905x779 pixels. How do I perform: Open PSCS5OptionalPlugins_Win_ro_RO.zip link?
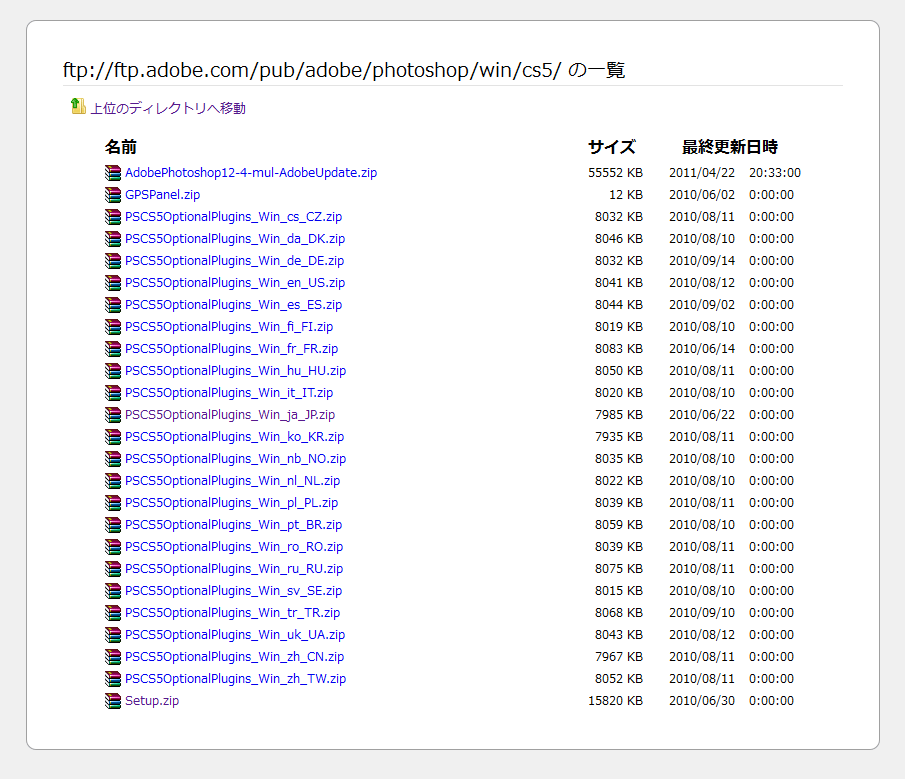point(234,545)
